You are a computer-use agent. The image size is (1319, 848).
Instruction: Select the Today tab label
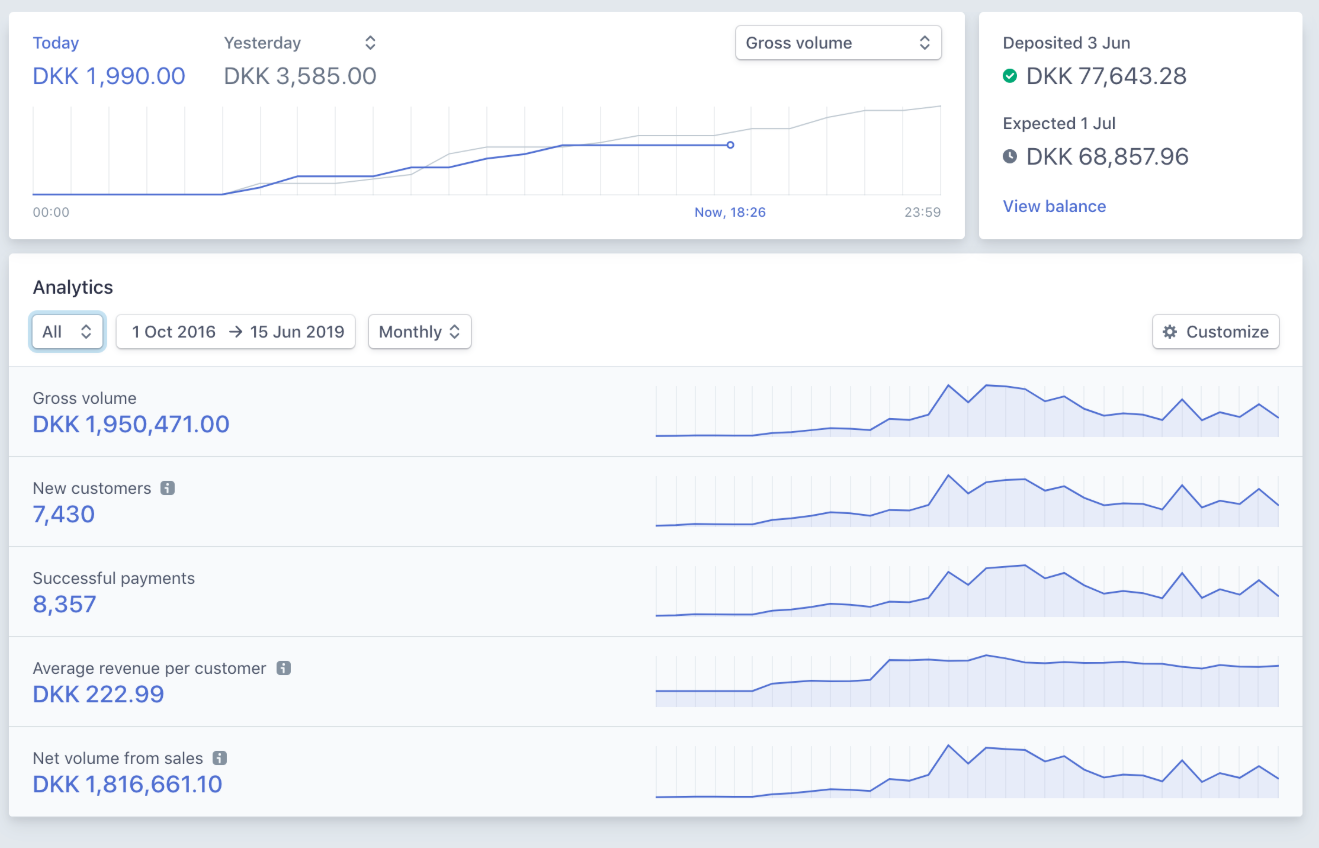tap(56, 43)
